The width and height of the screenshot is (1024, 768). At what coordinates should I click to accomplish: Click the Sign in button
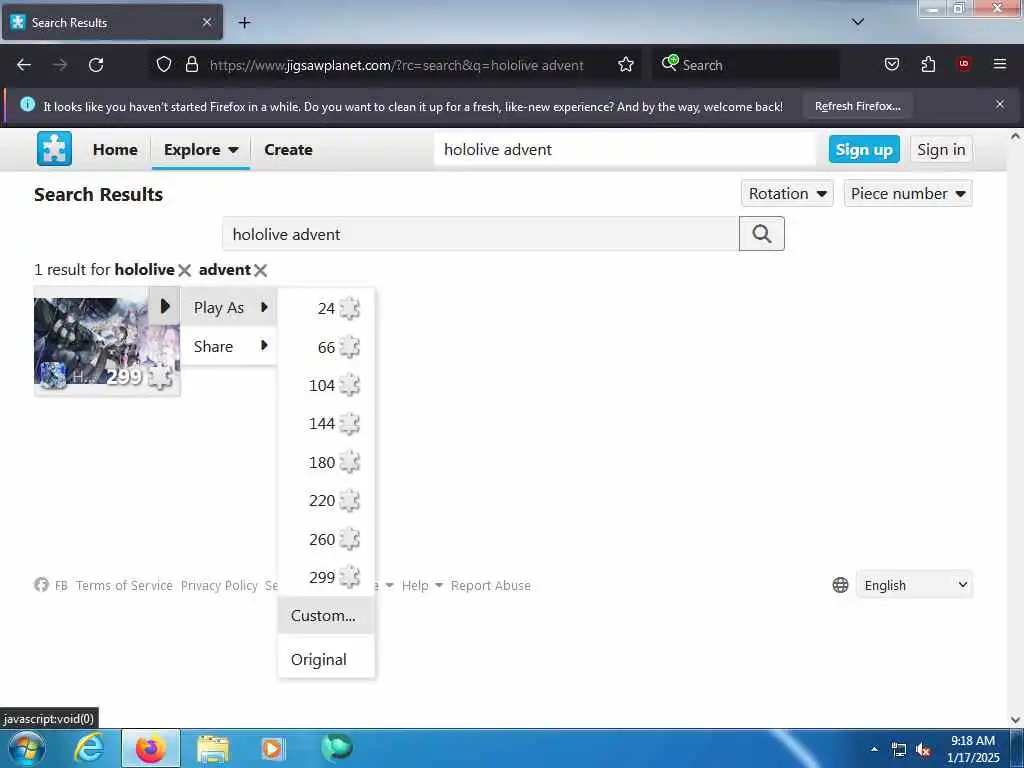point(941,150)
